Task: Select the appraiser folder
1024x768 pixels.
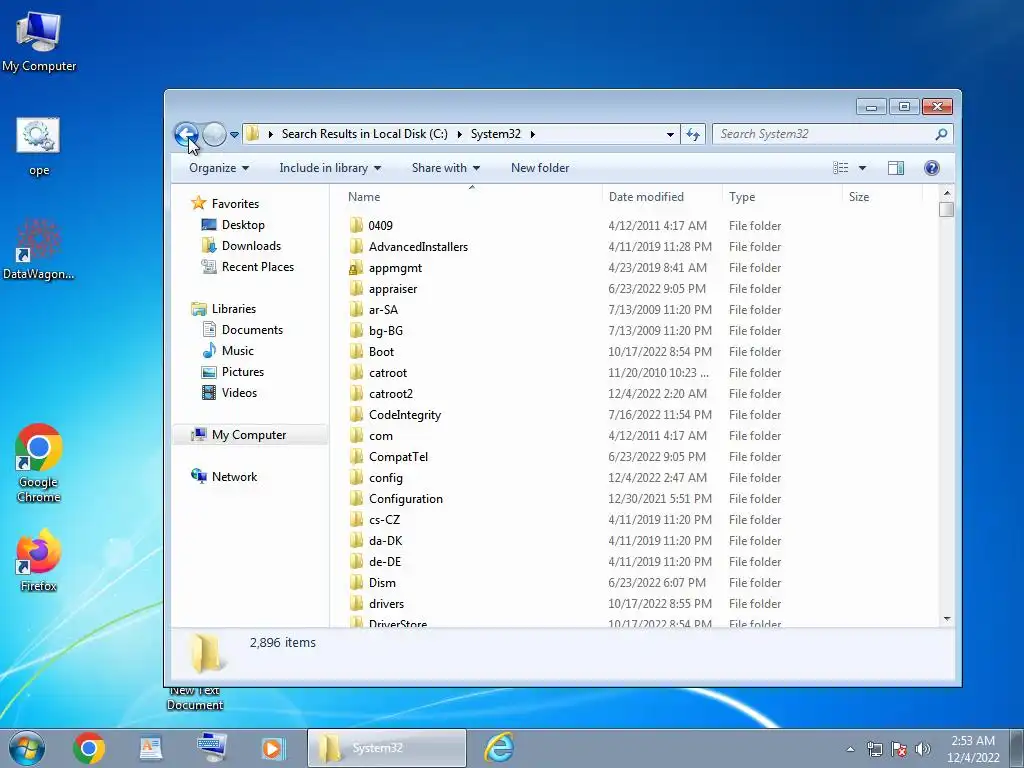Action: click(392, 289)
